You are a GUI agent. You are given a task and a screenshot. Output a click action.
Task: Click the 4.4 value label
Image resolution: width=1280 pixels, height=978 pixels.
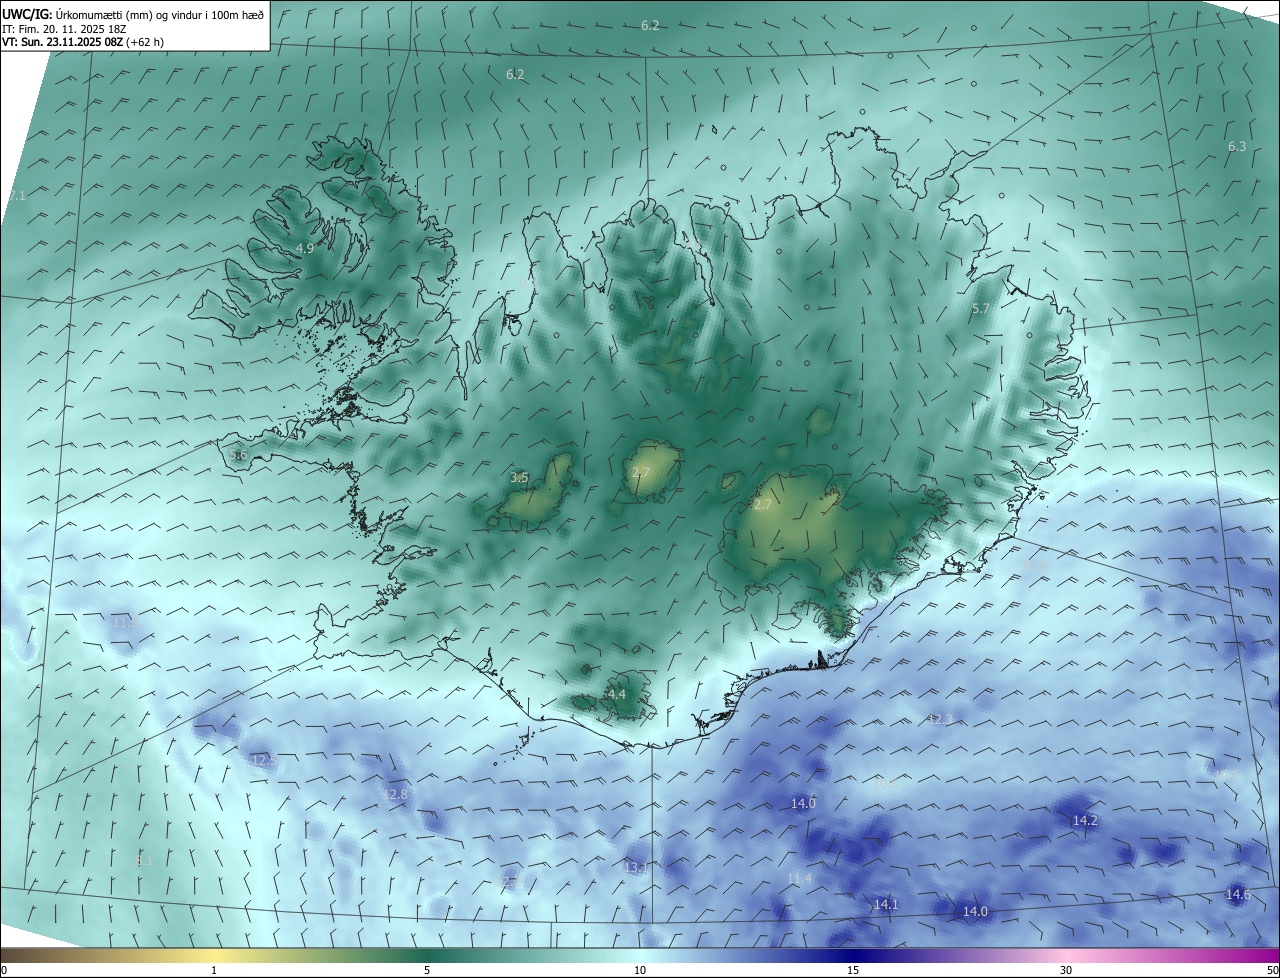tap(616, 694)
